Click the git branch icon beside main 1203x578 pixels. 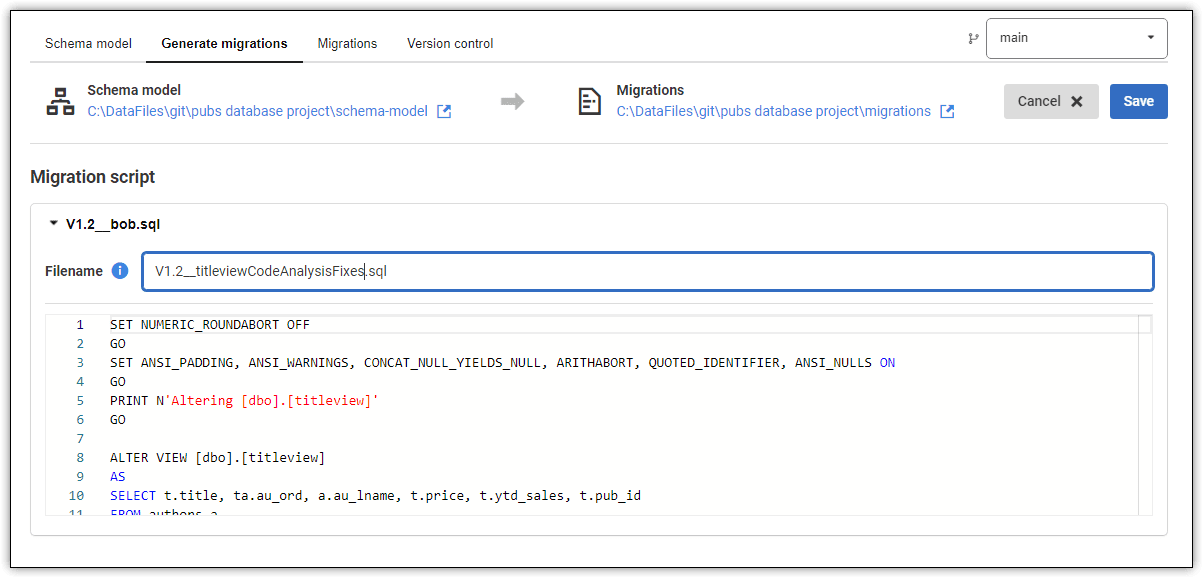pyautogui.click(x=973, y=38)
